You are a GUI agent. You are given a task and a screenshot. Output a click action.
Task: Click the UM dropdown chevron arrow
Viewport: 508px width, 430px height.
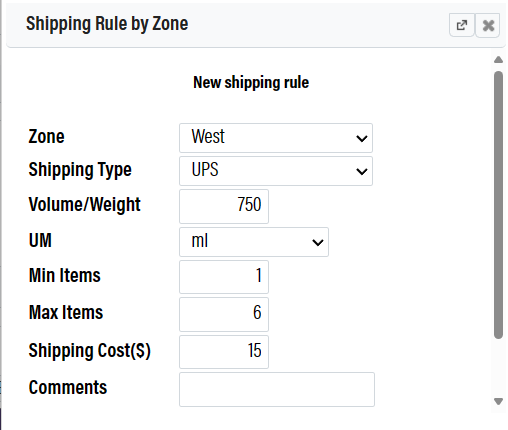click(x=318, y=242)
